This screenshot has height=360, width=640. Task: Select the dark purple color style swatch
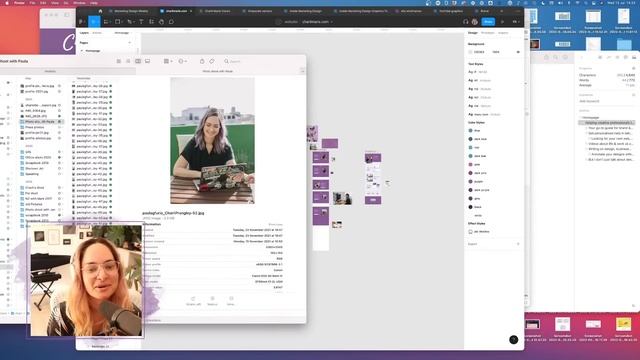[470, 190]
